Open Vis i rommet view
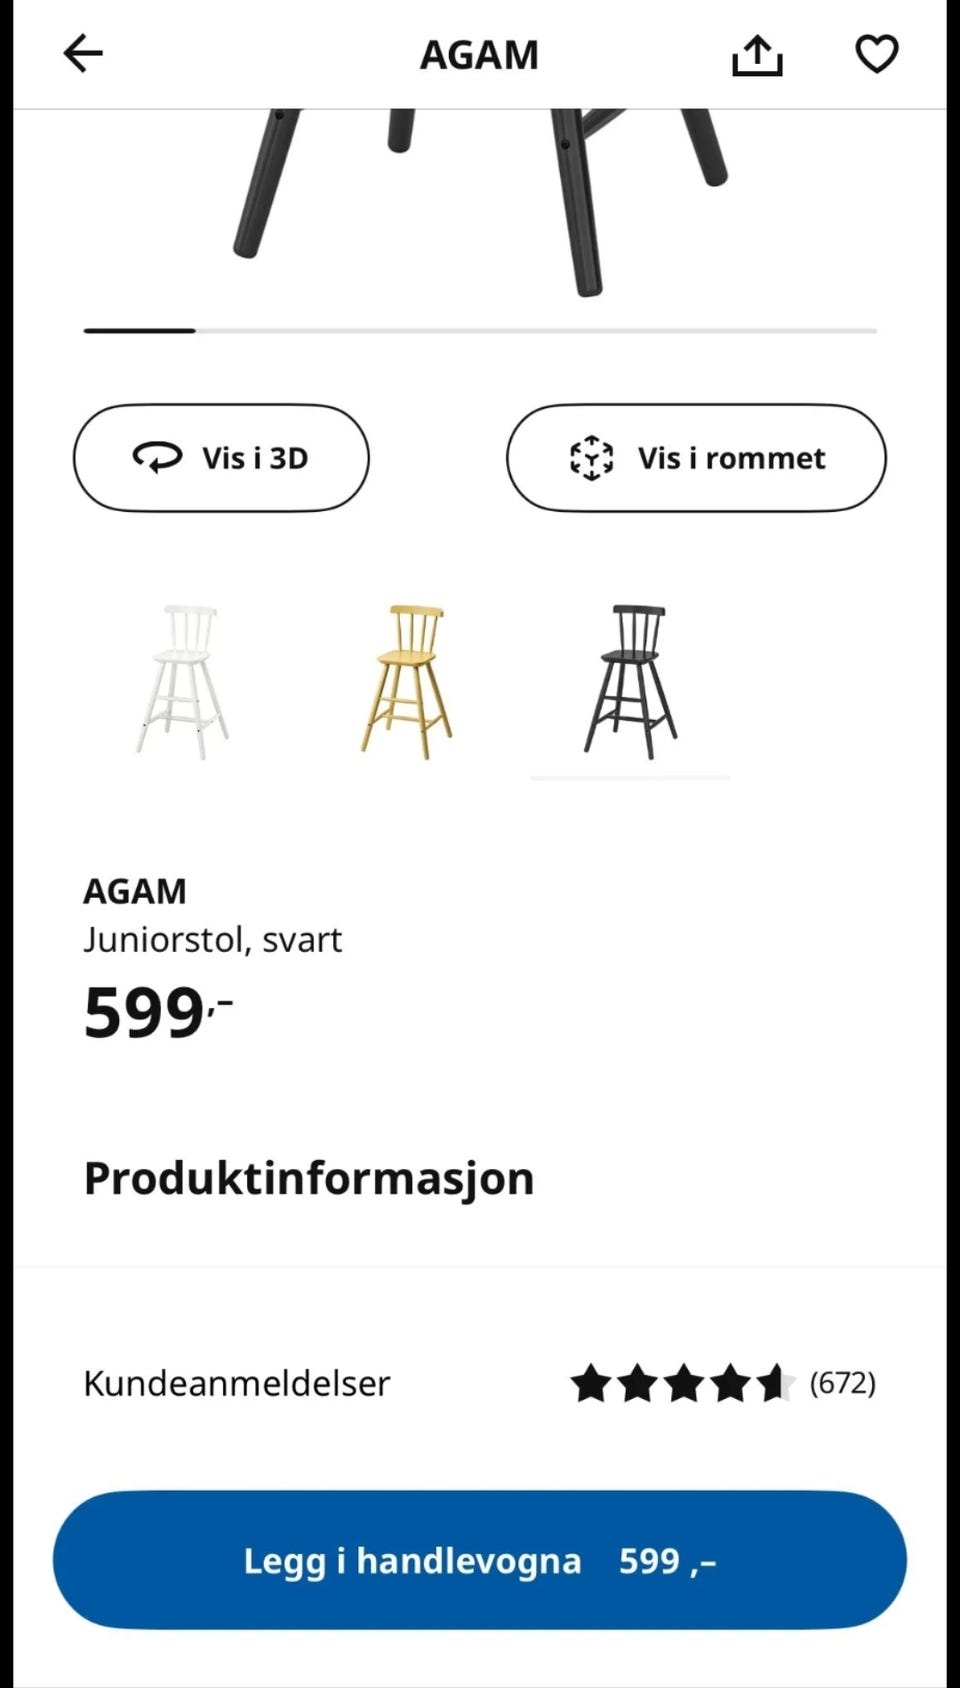Screen dimensions: 960x1688 (696, 458)
